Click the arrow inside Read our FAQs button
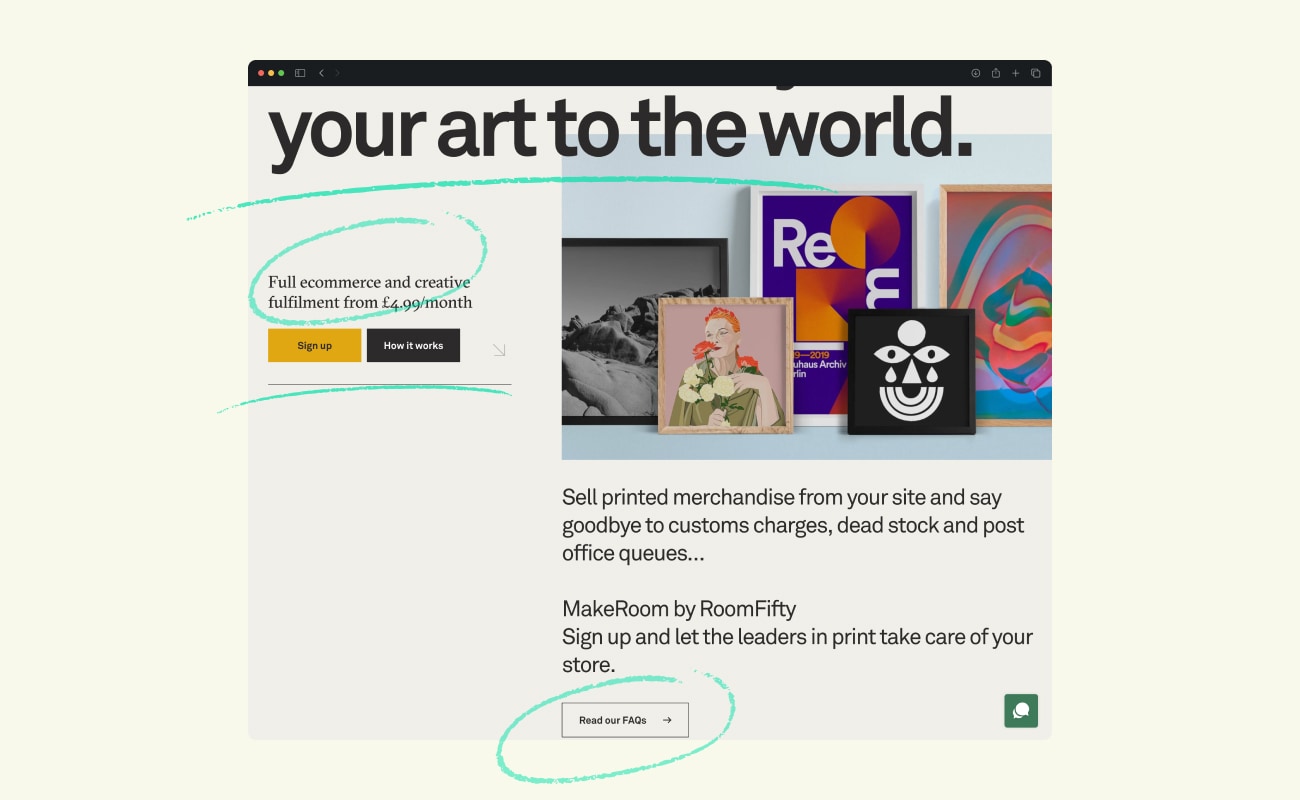 click(x=667, y=720)
